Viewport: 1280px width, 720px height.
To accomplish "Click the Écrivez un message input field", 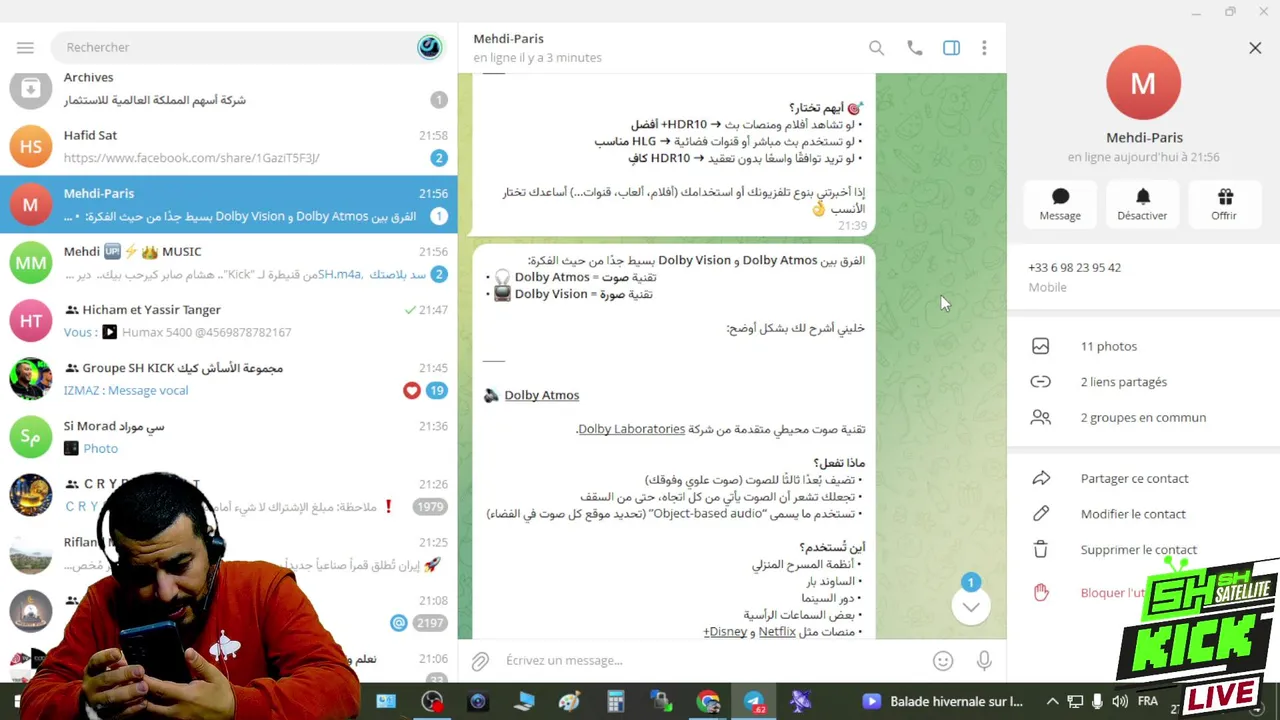I will (710, 661).
